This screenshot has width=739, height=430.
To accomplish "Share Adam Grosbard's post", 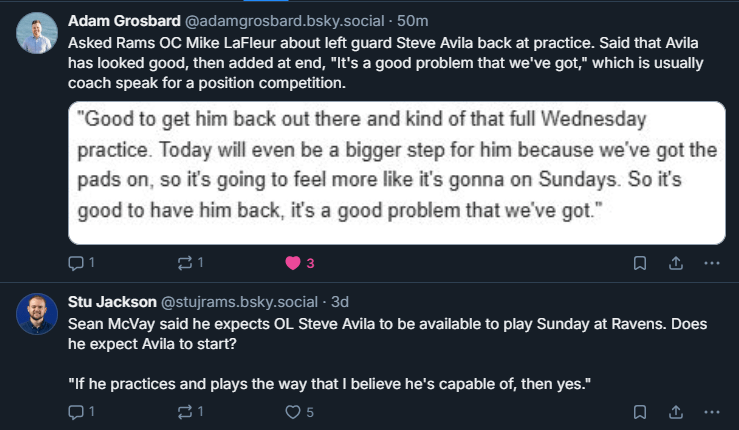I will click(x=676, y=263).
